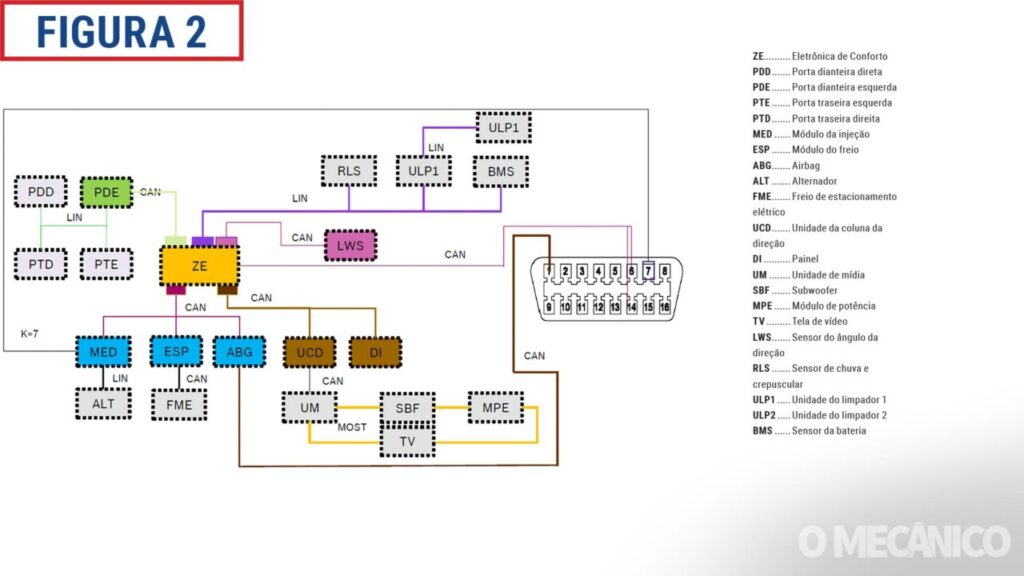Select the green PDE door module block
Viewport: 1024px width, 576px height.
[106, 191]
